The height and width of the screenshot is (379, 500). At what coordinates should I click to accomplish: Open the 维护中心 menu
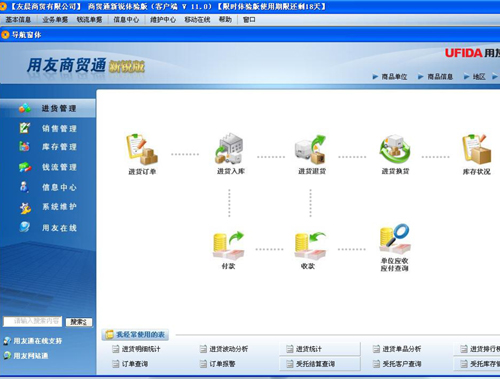click(x=163, y=20)
